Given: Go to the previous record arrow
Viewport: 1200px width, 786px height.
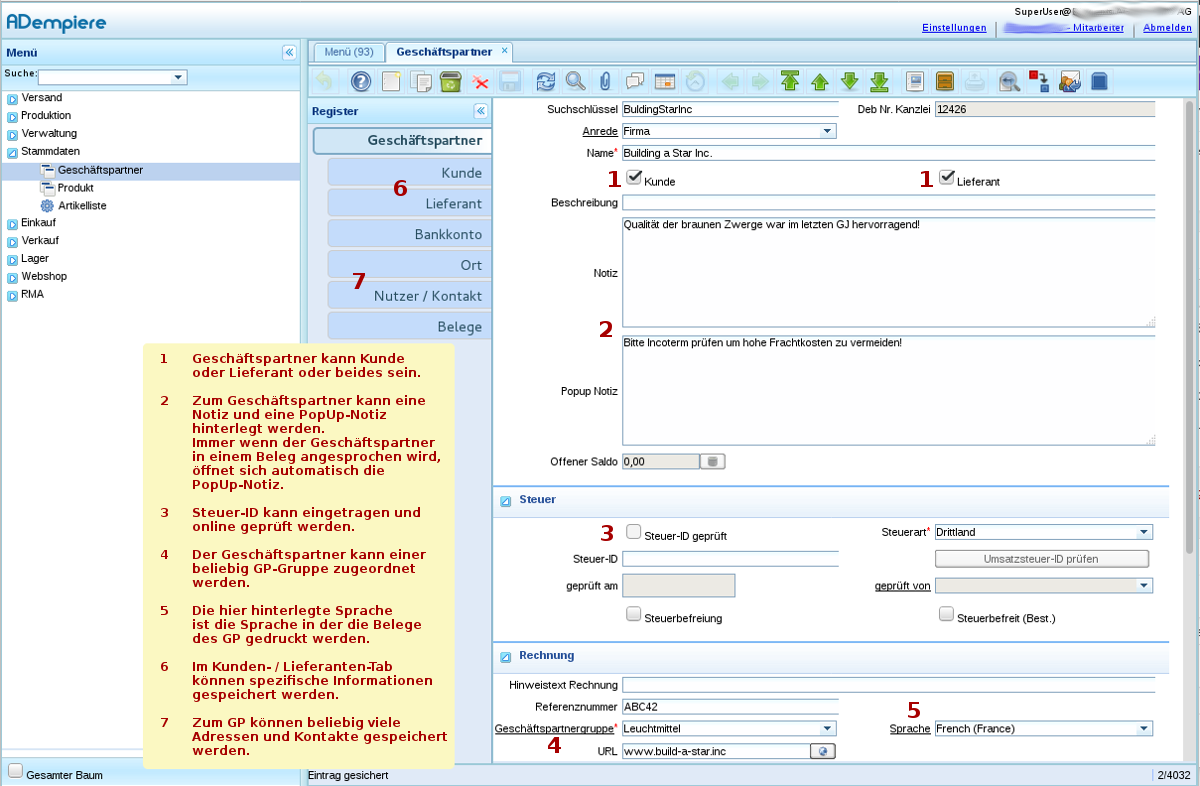Looking at the screenshot, I should click(820, 82).
